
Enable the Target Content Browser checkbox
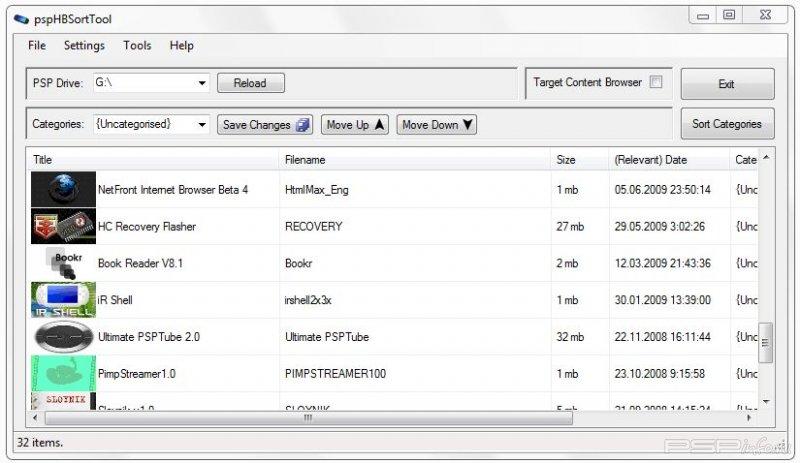(656, 82)
